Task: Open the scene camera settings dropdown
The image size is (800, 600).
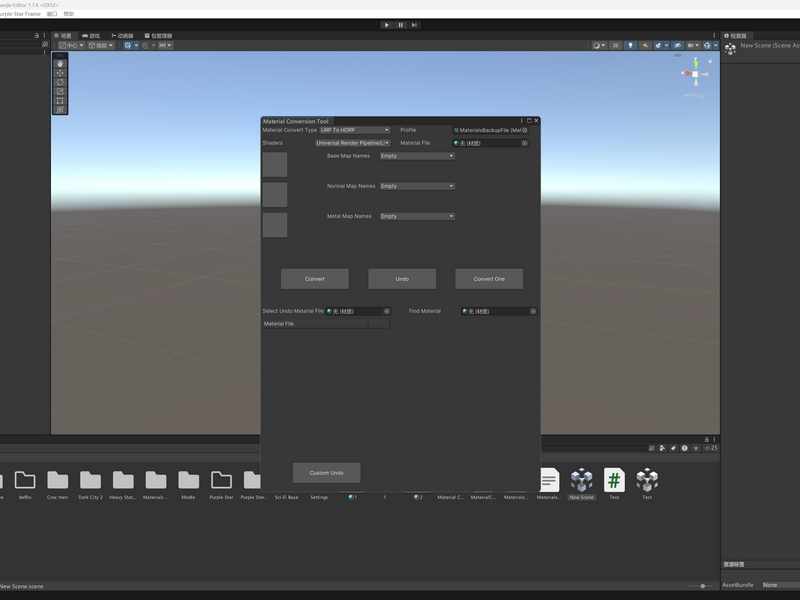Action: (x=693, y=45)
